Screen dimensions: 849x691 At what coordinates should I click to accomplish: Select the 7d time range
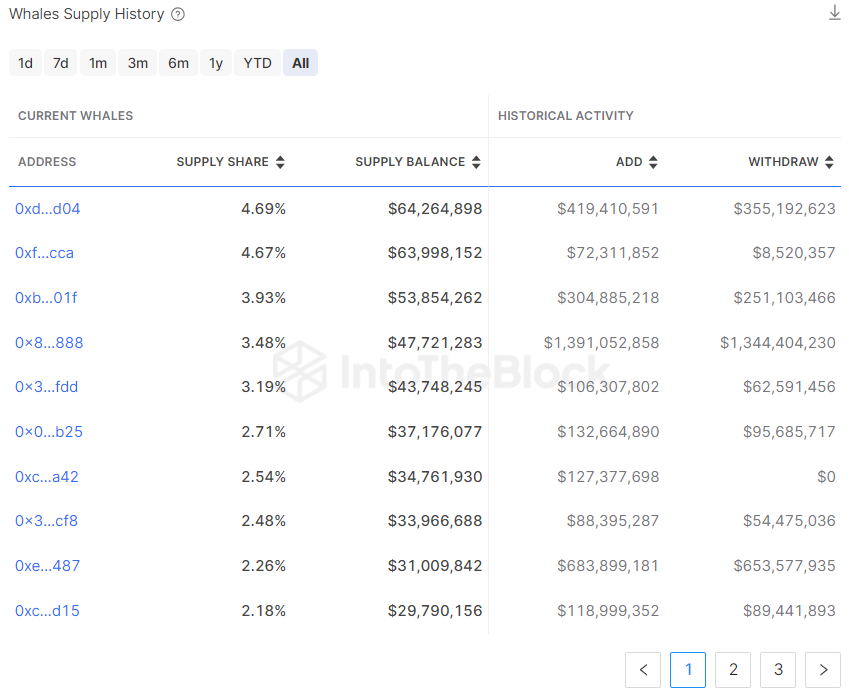61,63
